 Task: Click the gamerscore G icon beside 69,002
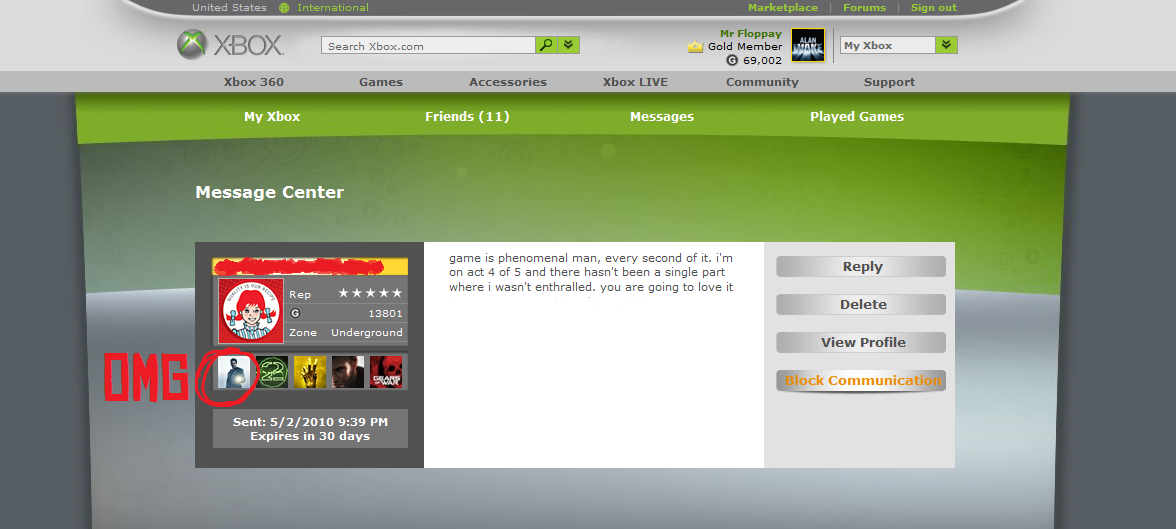coord(732,60)
